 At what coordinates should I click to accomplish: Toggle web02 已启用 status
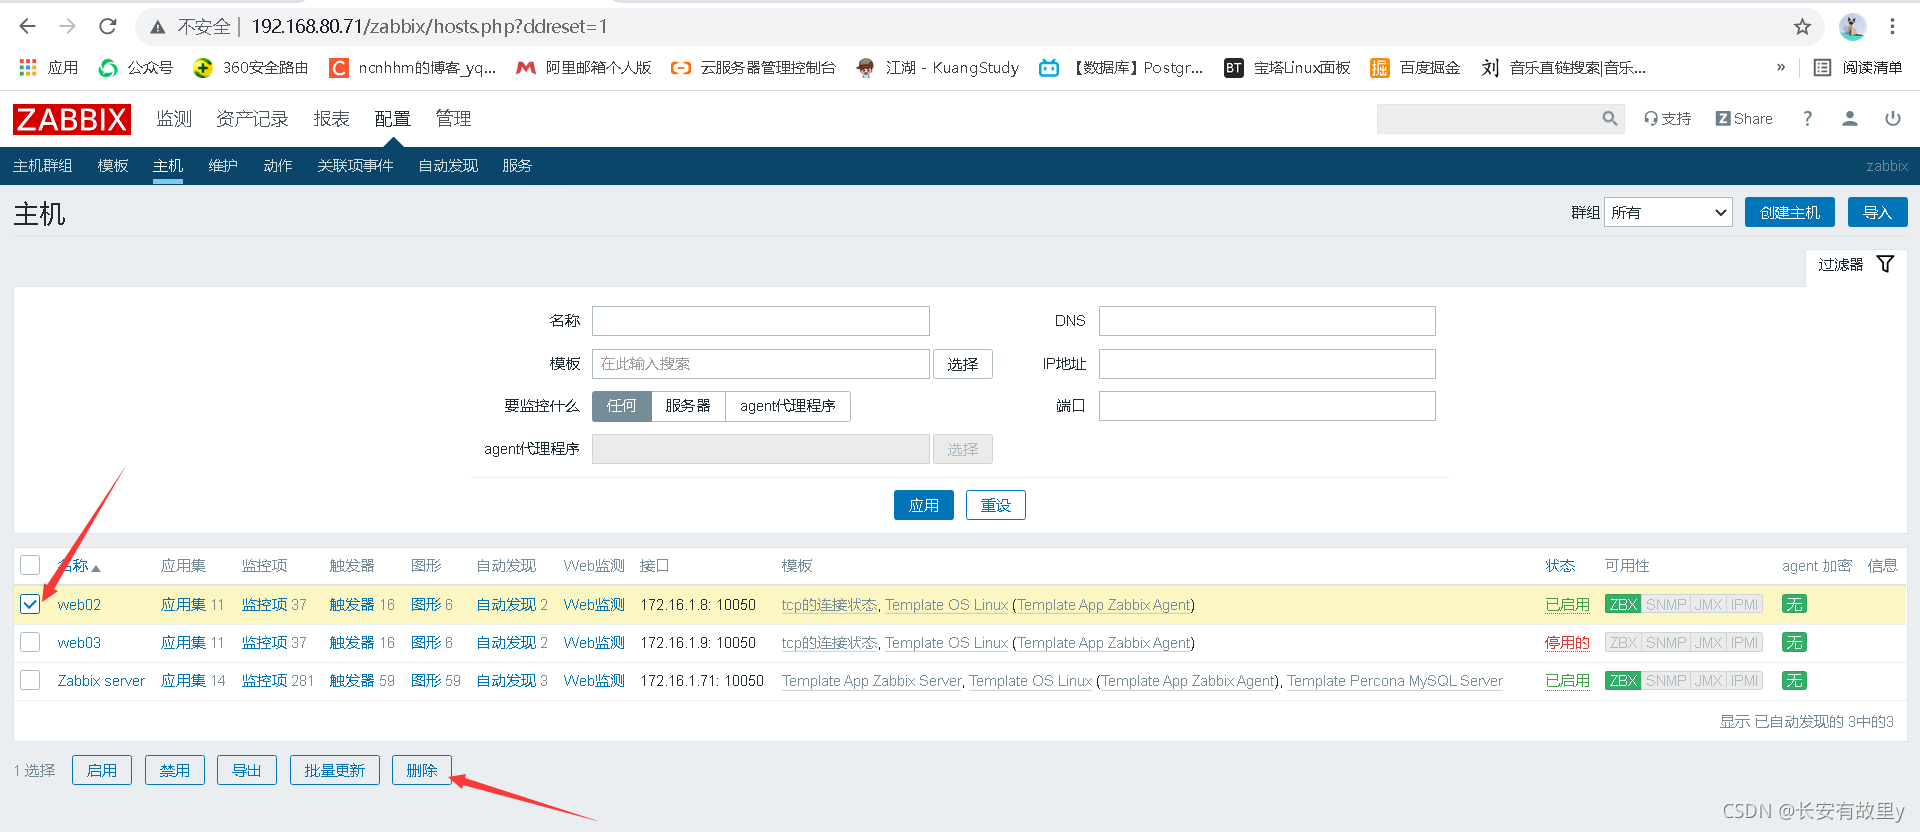[x=1567, y=605]
